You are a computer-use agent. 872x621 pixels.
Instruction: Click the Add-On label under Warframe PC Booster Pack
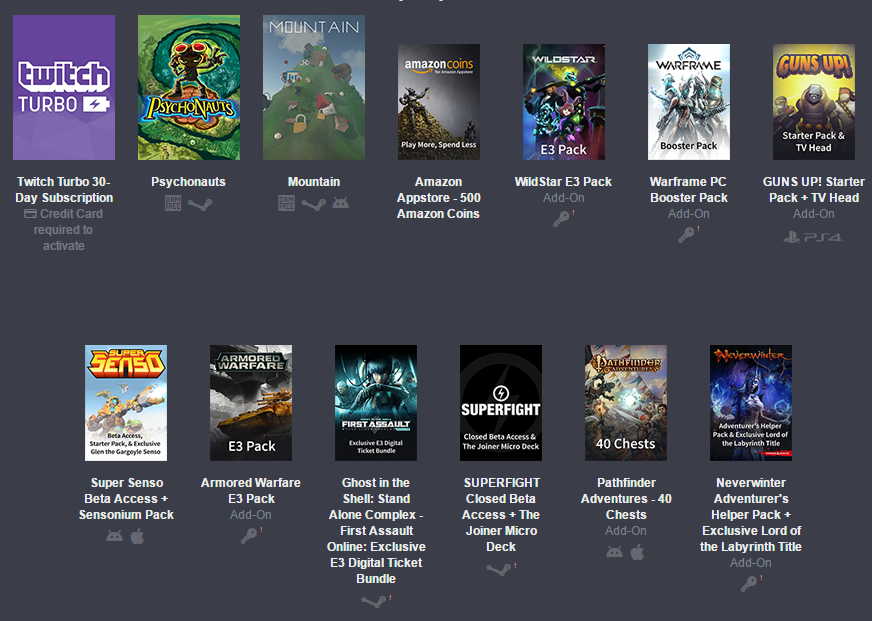pos(688,214)
